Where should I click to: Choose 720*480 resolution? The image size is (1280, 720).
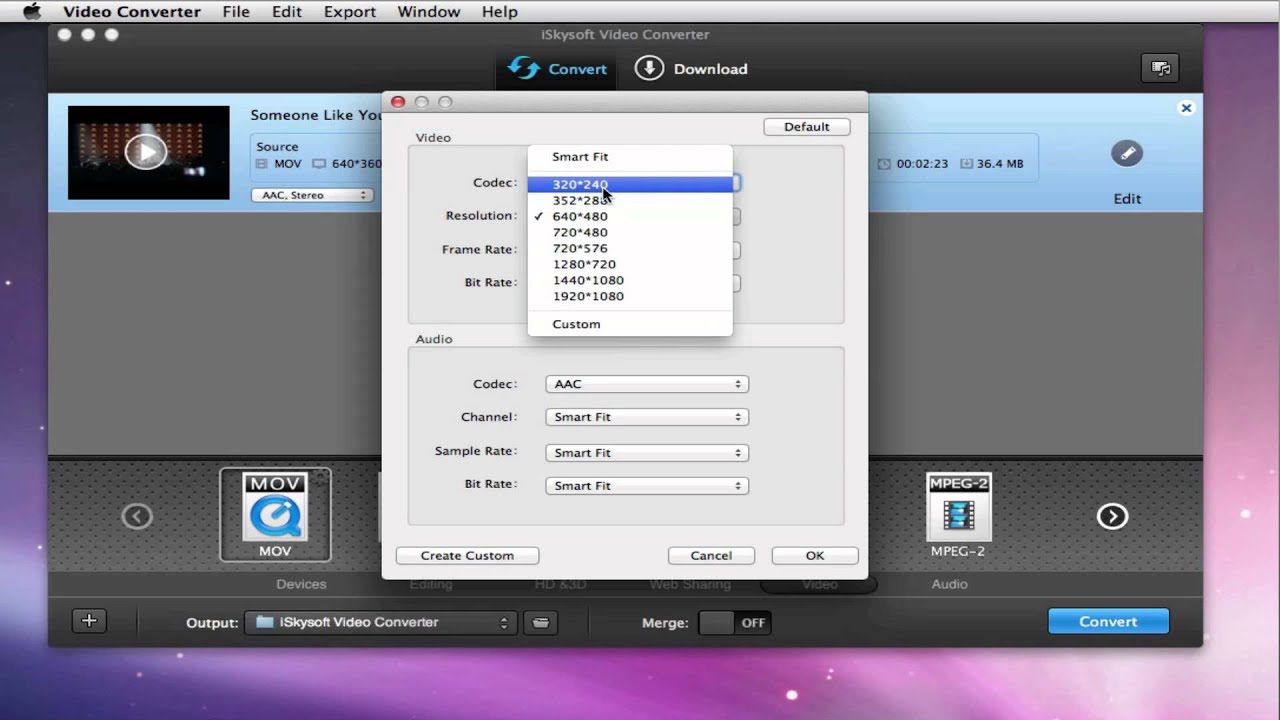pyautogui.click(x=630, y=232)
